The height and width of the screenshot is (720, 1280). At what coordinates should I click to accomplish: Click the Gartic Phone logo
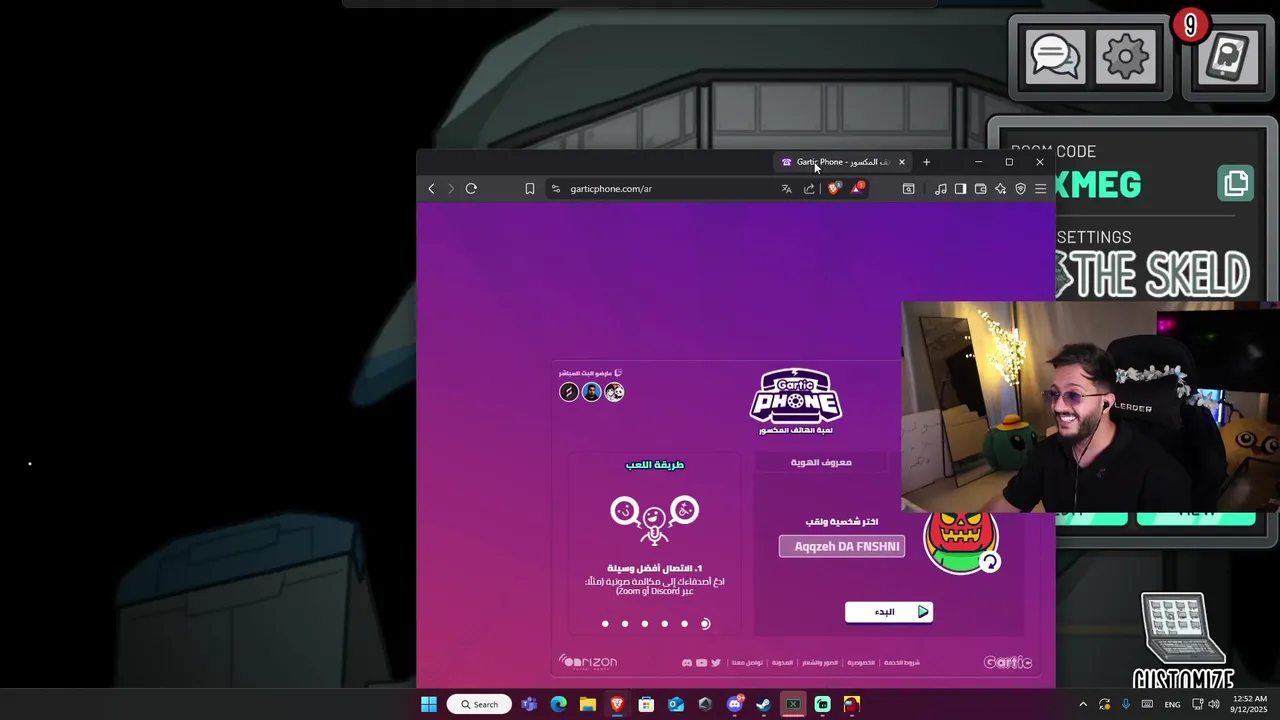tap(796, 400)
